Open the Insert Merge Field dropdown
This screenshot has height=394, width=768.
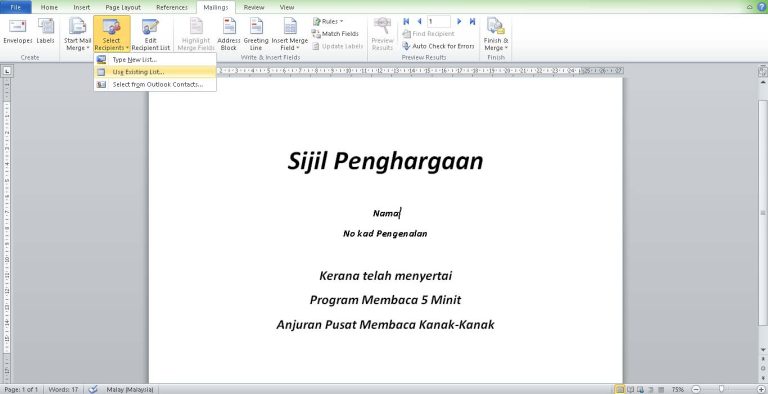tap(289, 33)
